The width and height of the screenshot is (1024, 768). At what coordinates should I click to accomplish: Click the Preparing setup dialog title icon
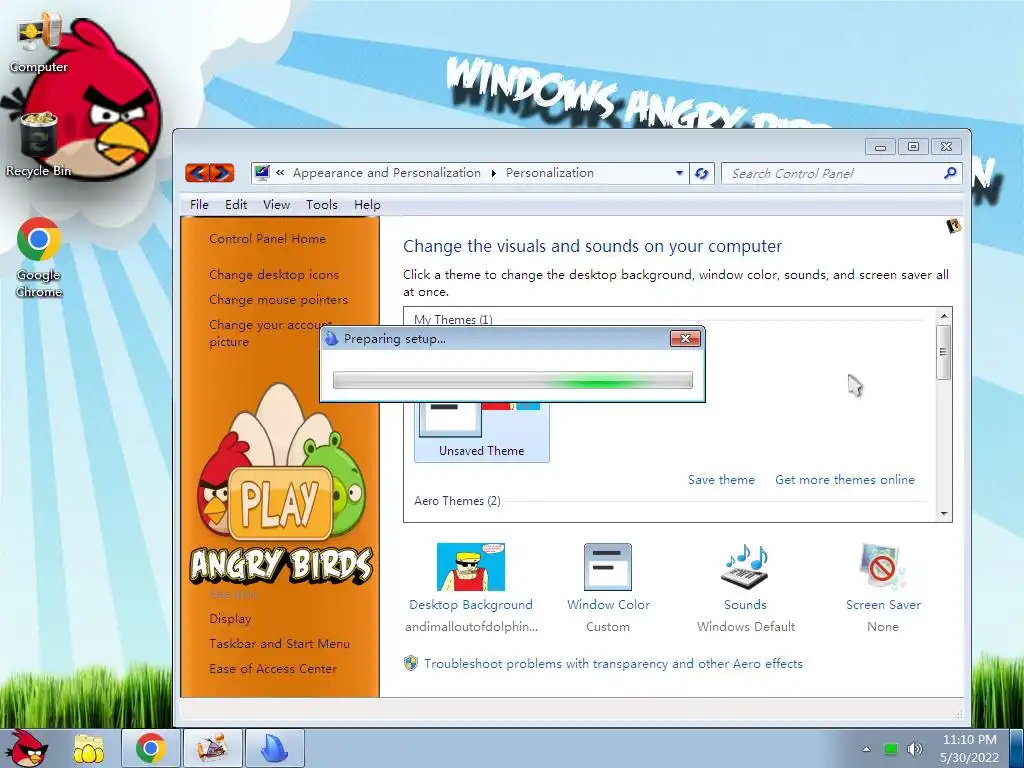[x=332, y=338]
